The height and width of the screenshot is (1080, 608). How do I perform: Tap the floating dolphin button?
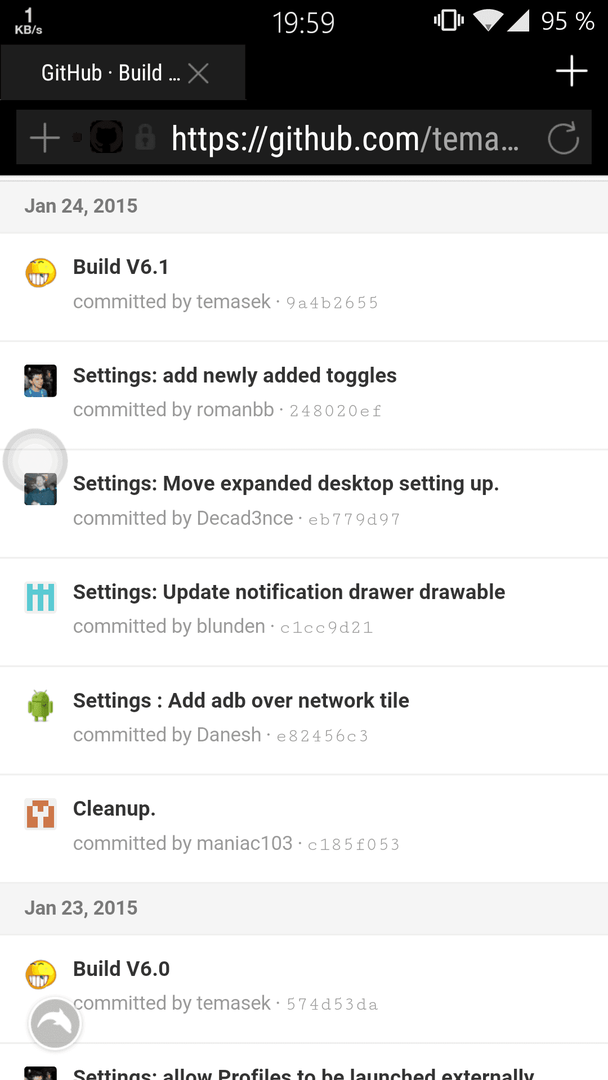pyautogui.click(x=55, y=1024)
